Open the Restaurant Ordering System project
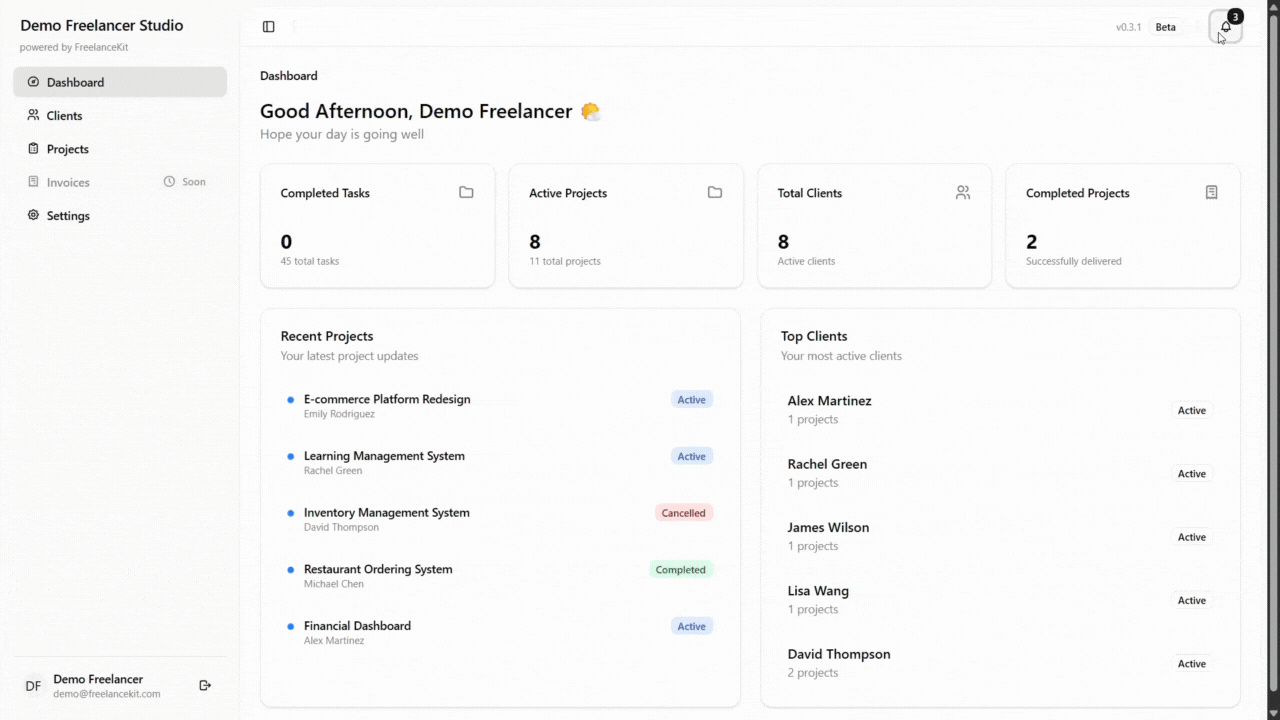 378,569
